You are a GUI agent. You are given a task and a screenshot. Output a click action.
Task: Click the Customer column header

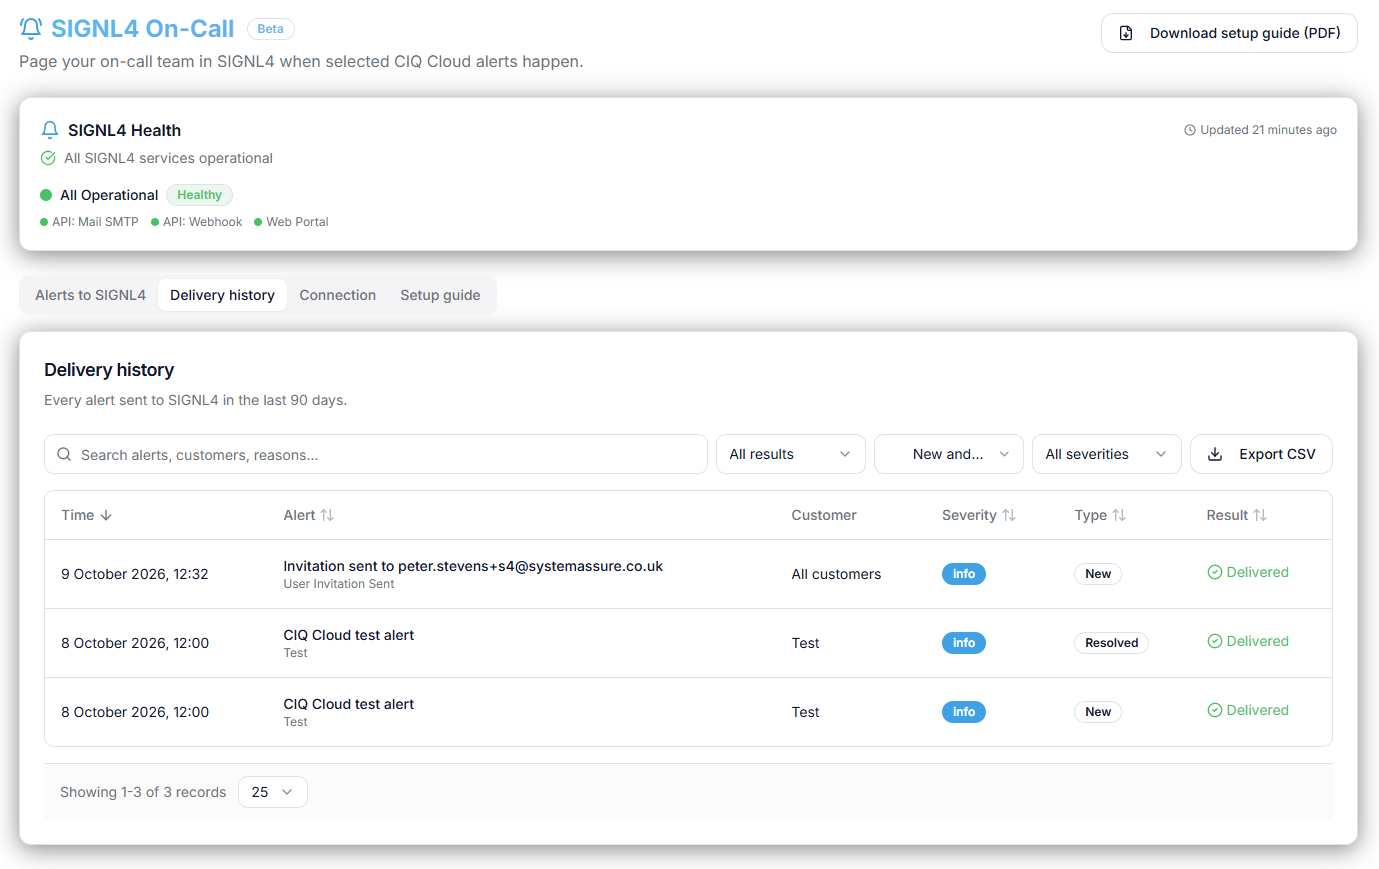point(824,515)
